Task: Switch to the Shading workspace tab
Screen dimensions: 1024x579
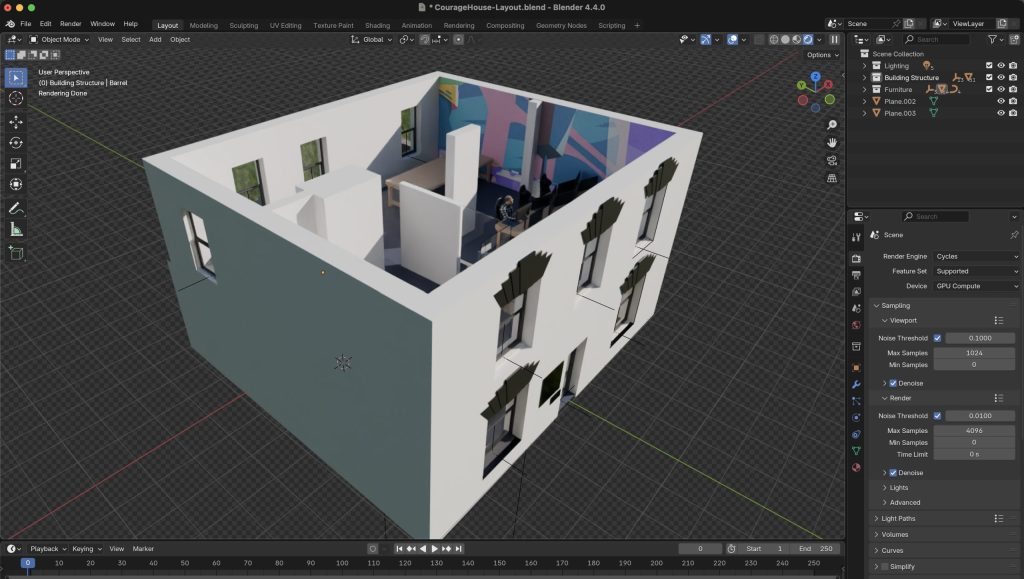Action: [x=378, y=23]
